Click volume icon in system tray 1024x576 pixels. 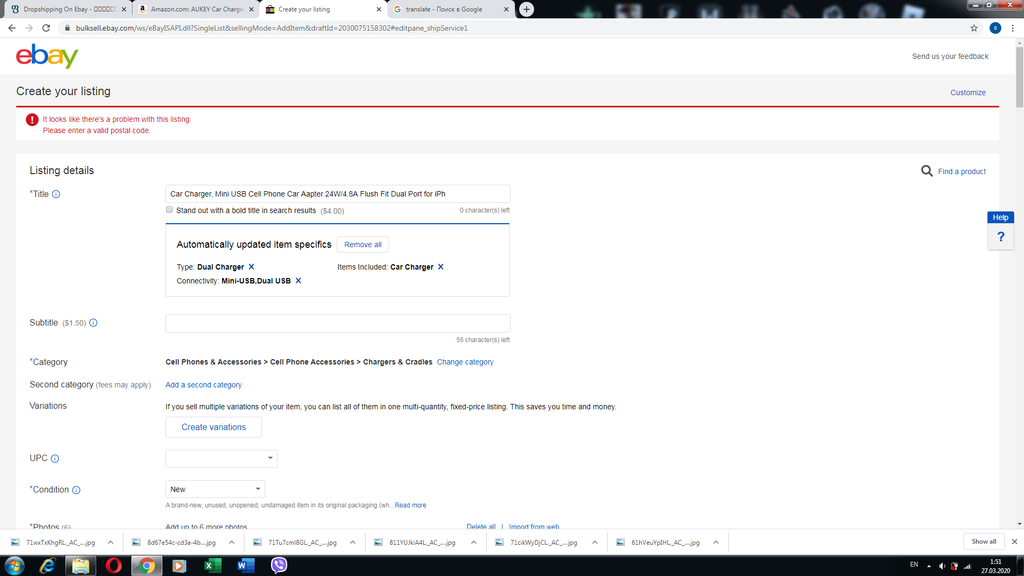click(x=942, y=566)
